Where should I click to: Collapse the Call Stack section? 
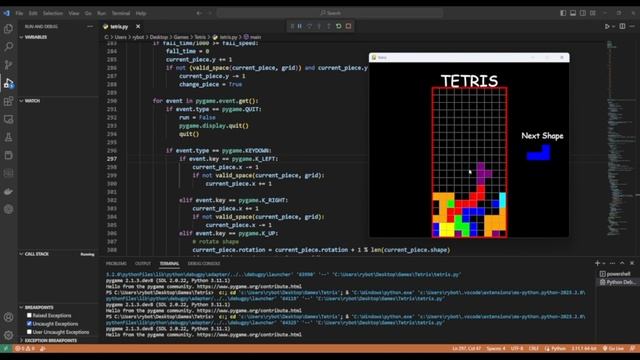pos(58,254)
